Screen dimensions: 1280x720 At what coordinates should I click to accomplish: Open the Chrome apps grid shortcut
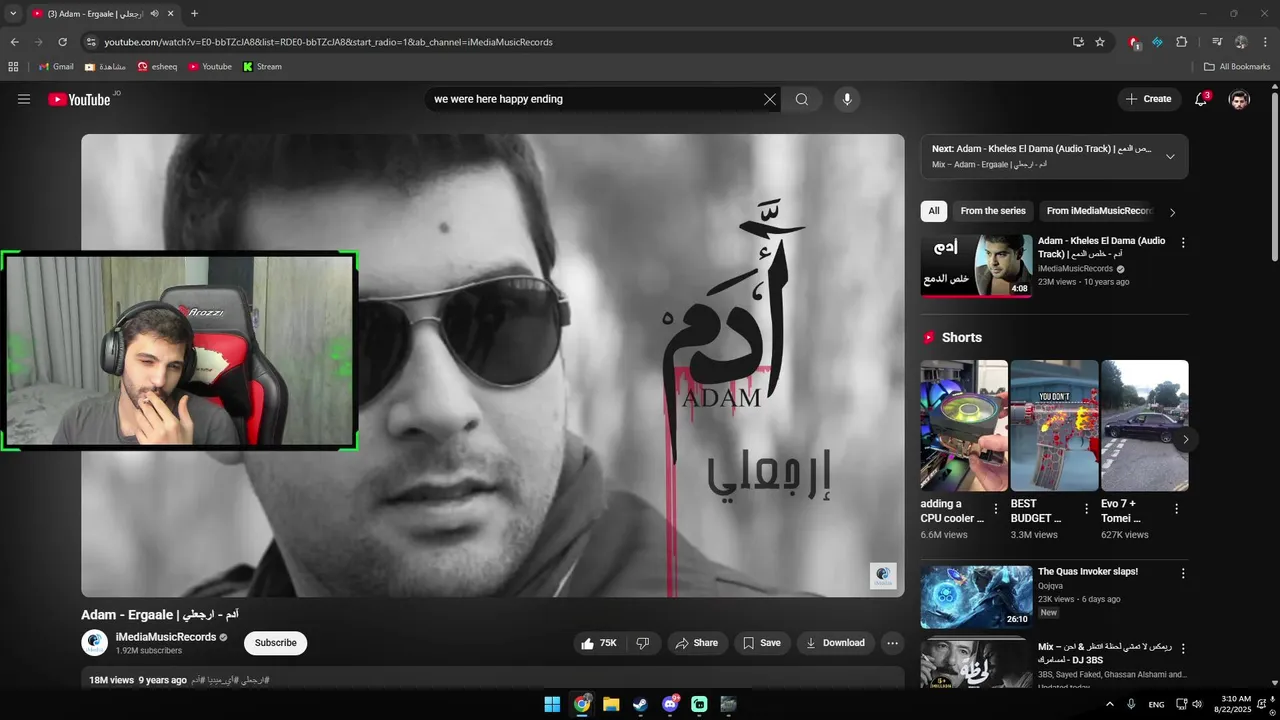(13, 67)
